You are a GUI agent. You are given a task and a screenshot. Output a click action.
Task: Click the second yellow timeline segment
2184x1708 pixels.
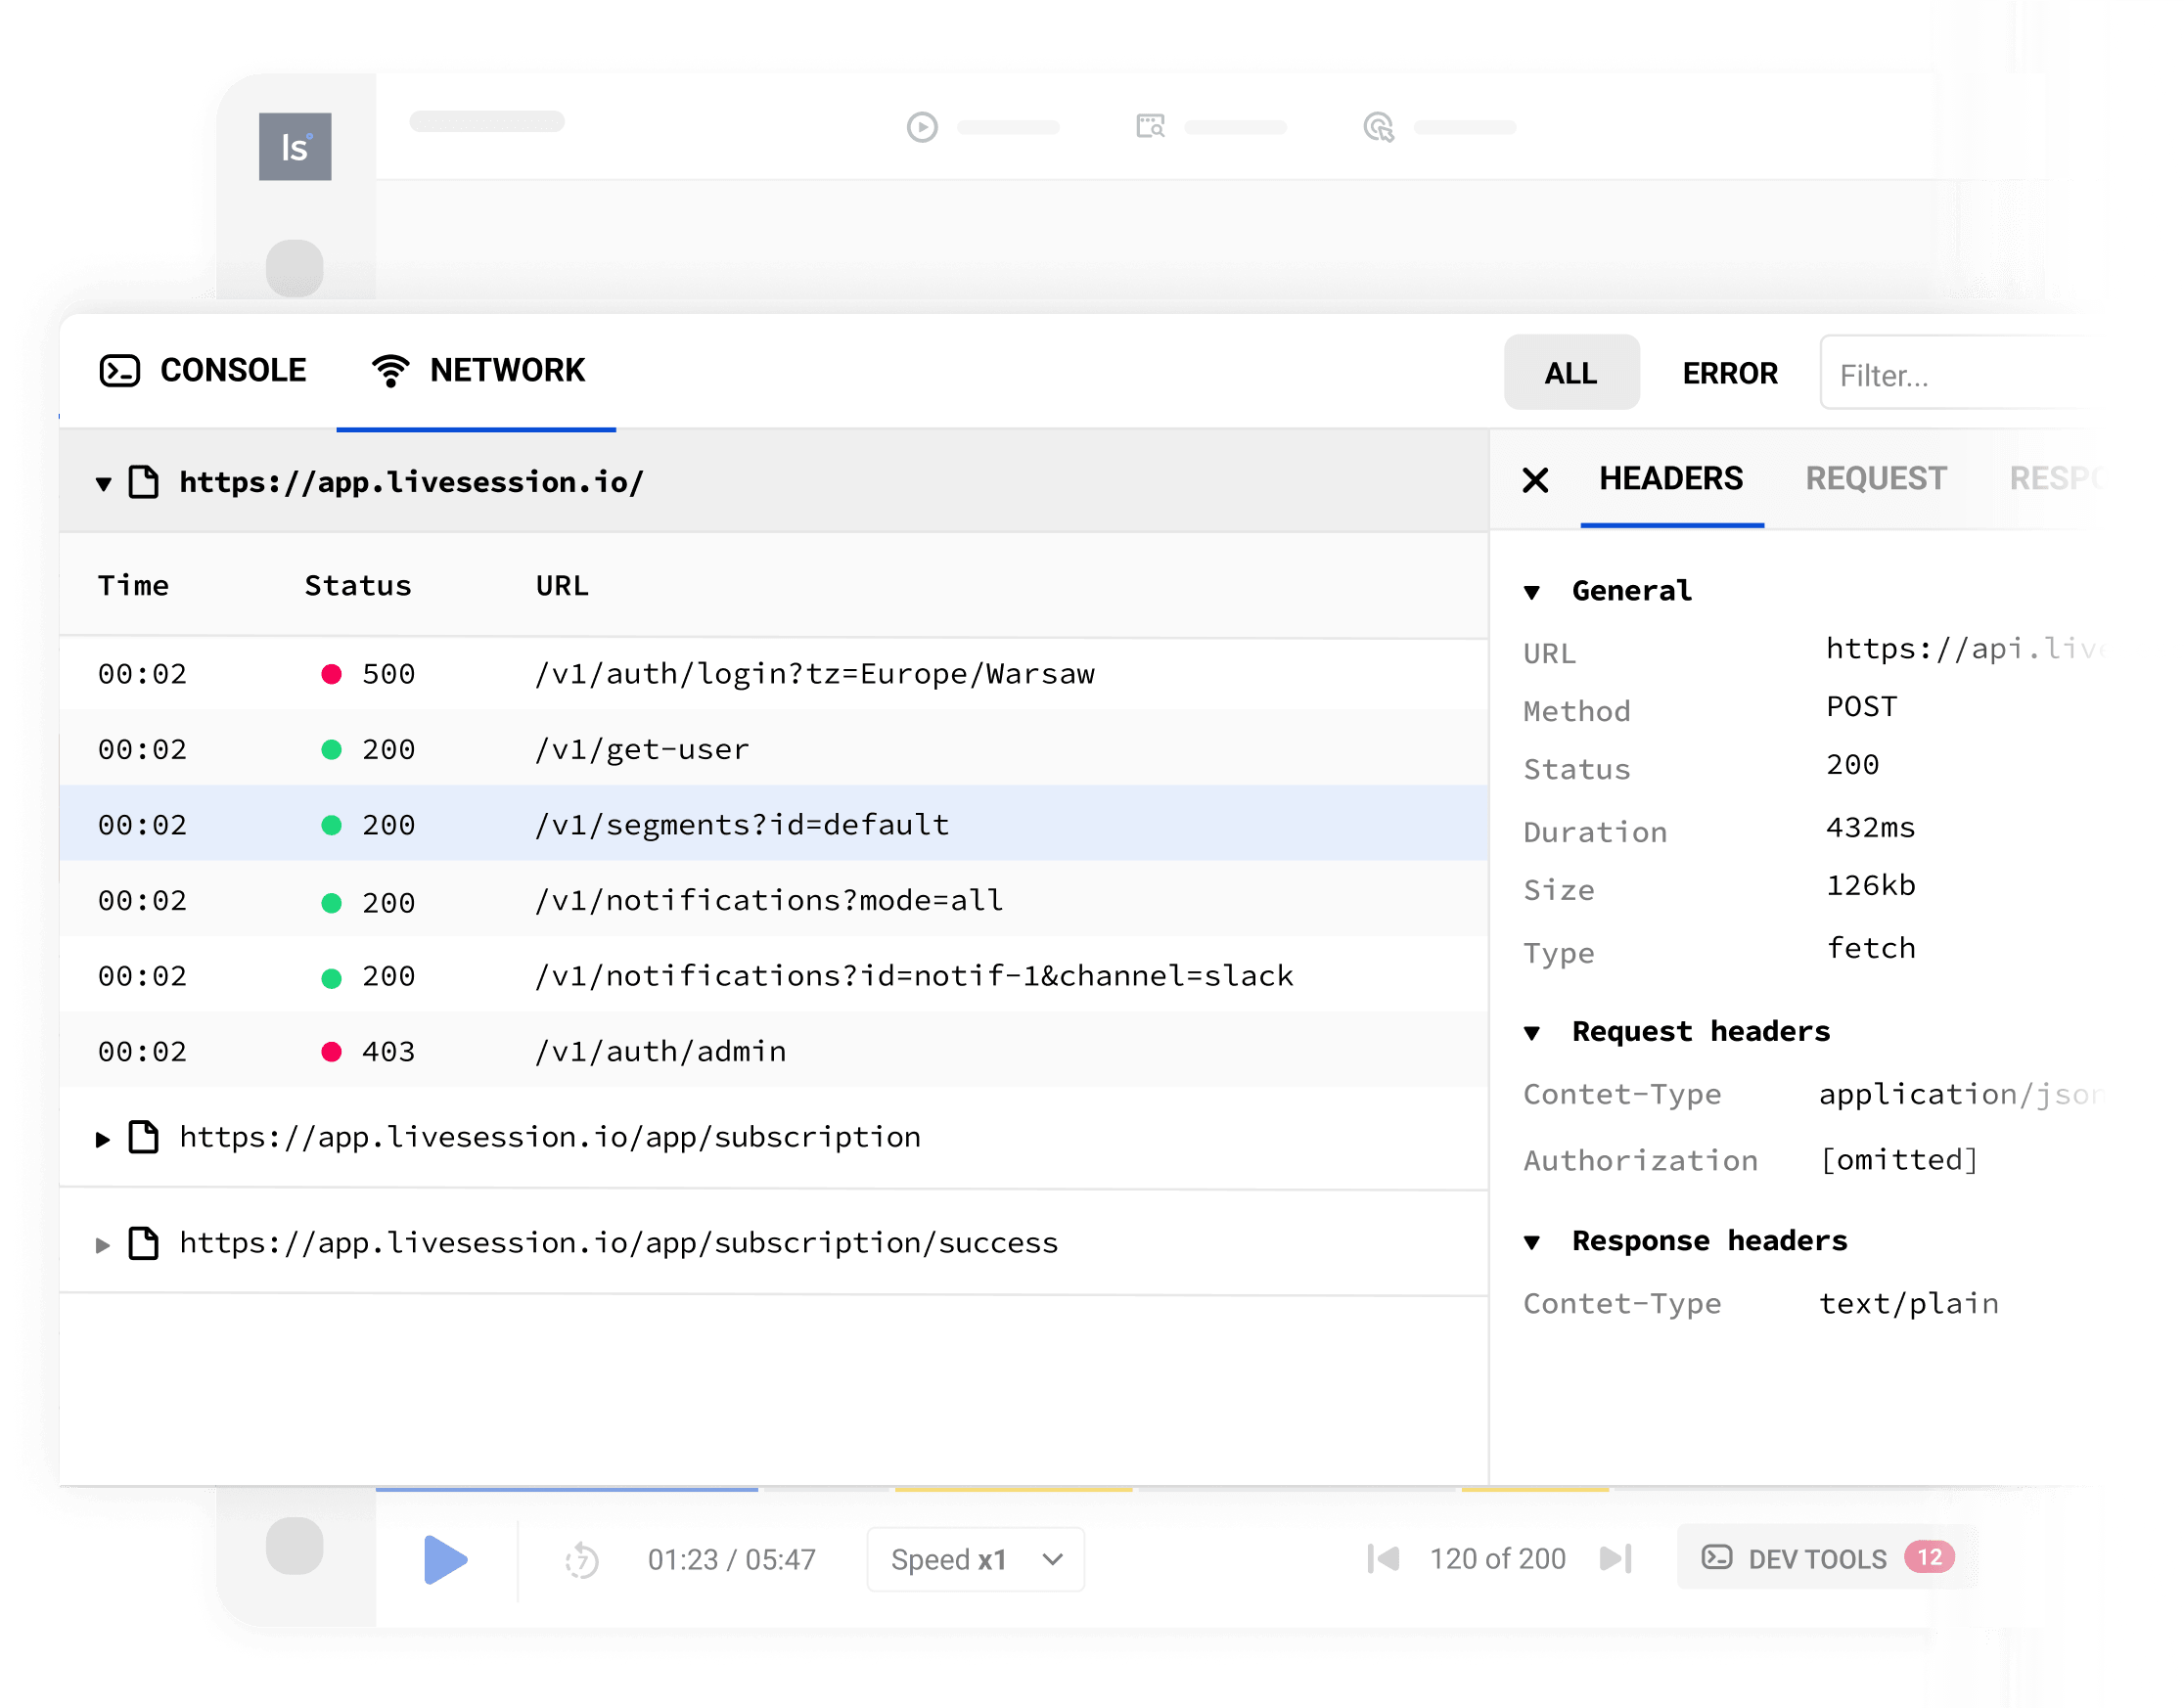(1535, 1489)
